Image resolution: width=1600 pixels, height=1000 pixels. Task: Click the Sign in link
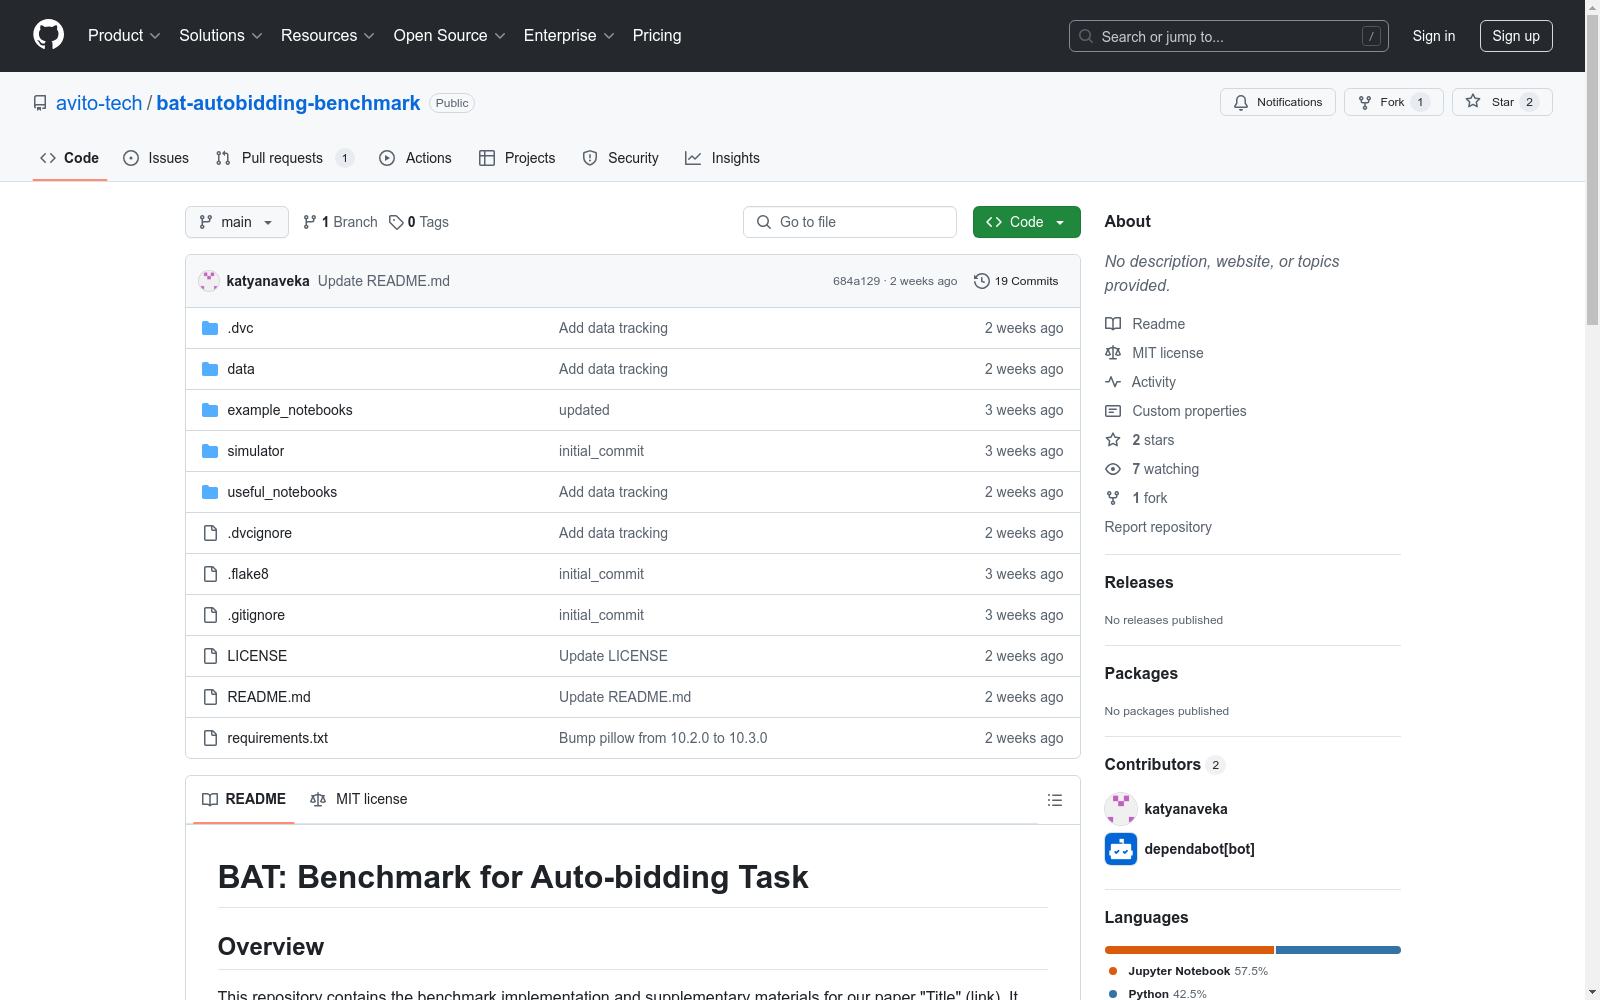[1434, 36]
